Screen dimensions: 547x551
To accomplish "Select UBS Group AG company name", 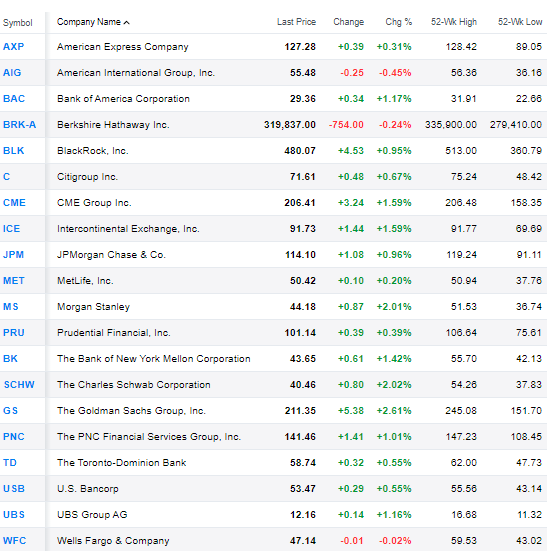I will (x=92, y=515).
